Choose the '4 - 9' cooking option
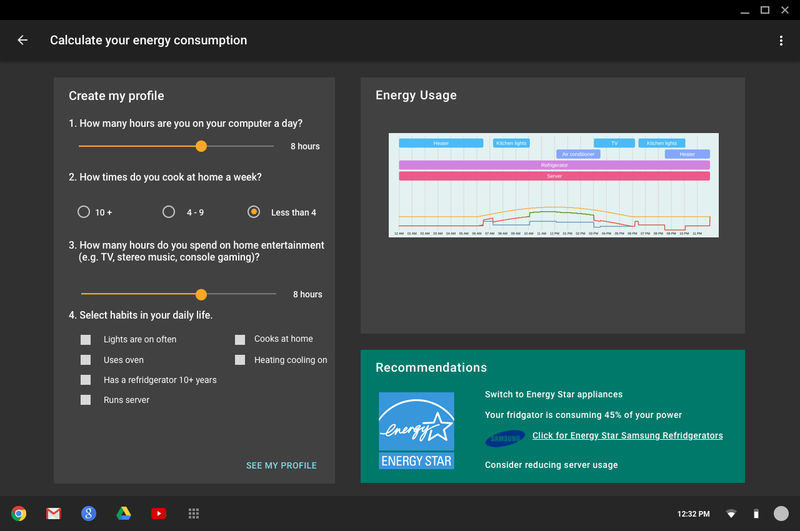Image resolution: width=800 pixels, height=531 pixels. [169, 212]
